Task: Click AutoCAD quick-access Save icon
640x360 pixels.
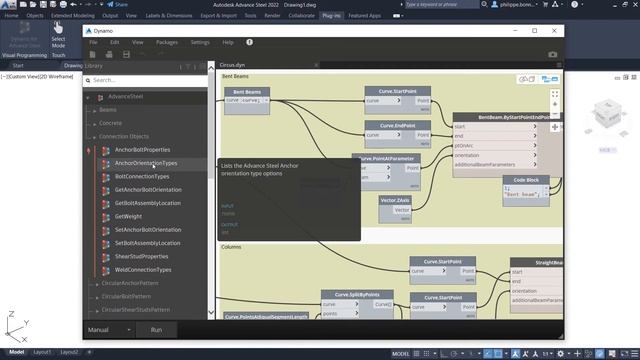Action: 43,4
